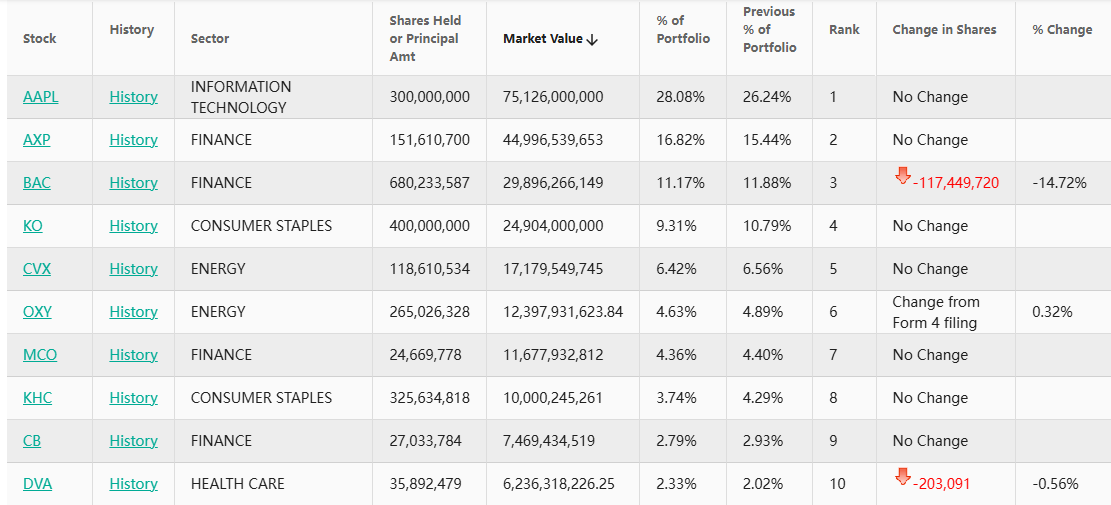Click the red down arrow in BAC row

(x=903, y=177)
